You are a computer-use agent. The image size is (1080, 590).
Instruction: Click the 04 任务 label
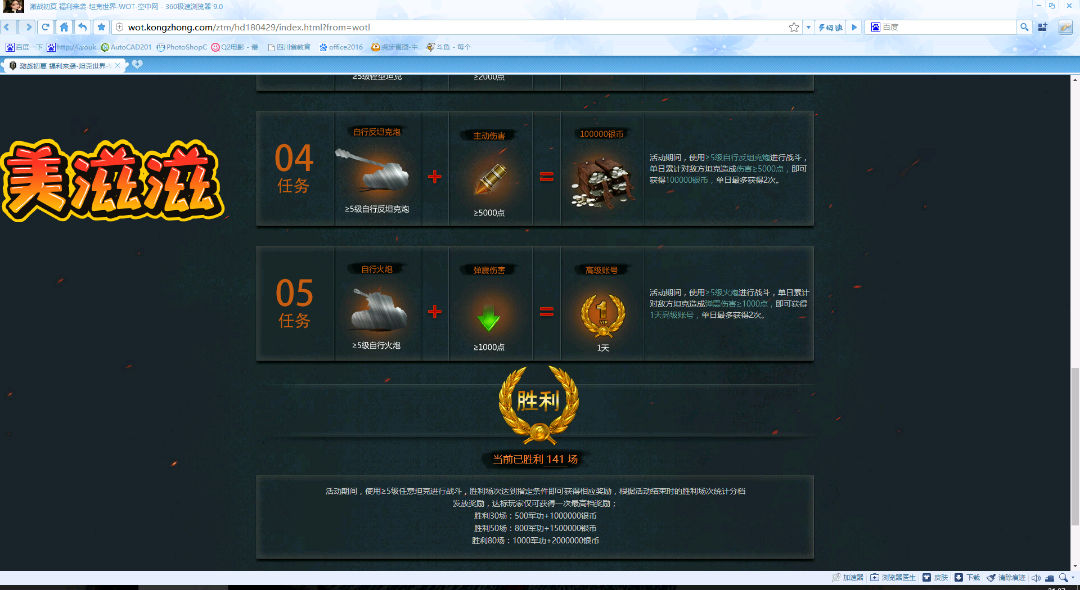coord(294,169)
